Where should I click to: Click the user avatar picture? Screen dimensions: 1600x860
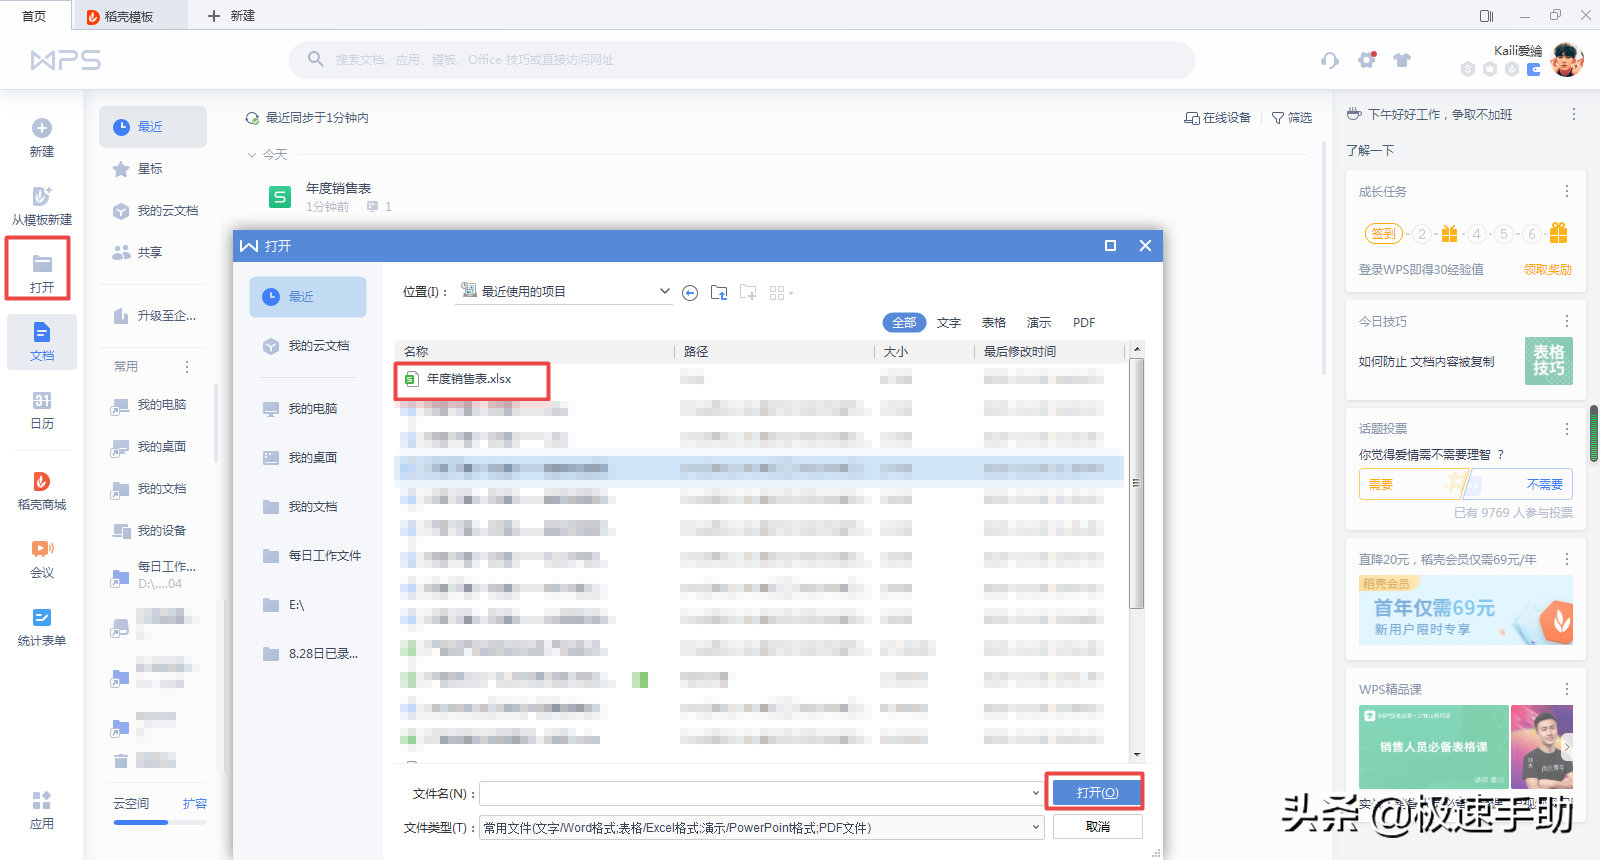[x=1567, y=60]
